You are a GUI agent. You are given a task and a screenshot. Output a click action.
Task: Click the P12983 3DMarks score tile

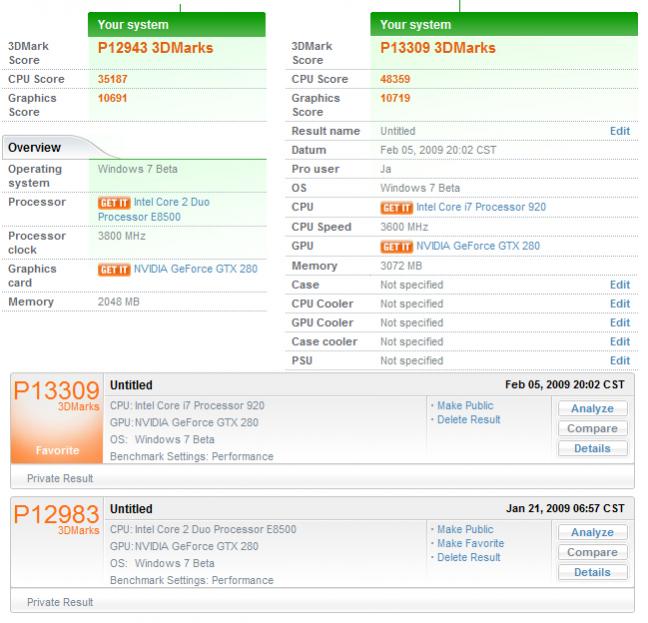57,542
